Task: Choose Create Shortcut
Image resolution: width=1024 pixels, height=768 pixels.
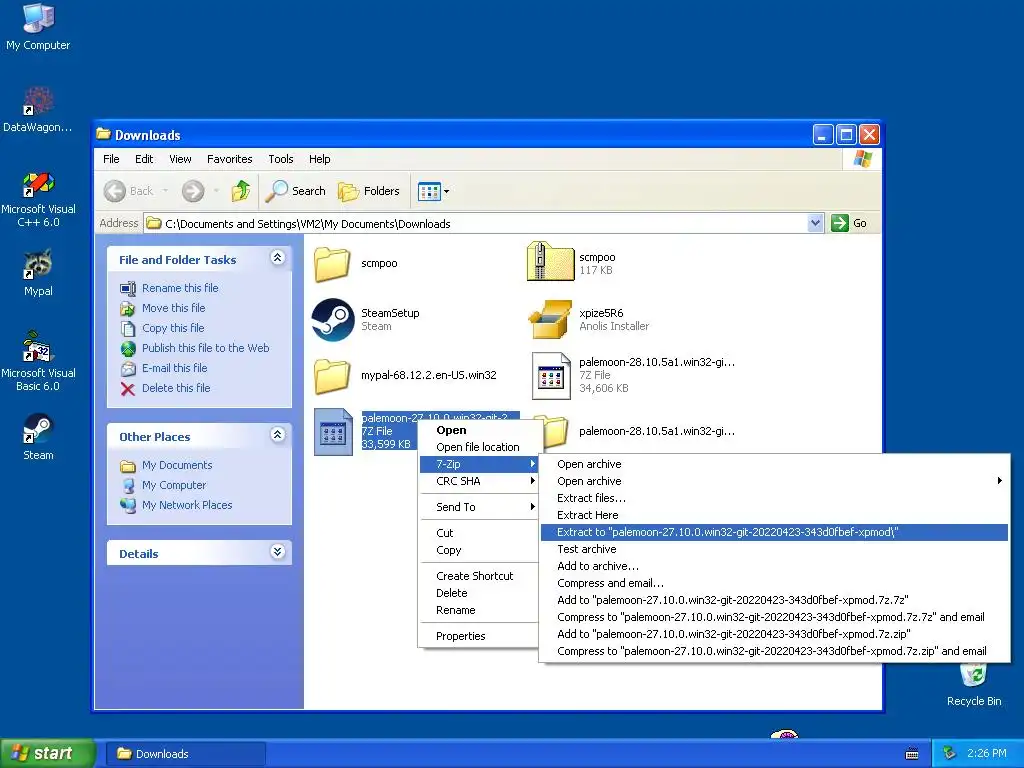Action: point(479,576)
